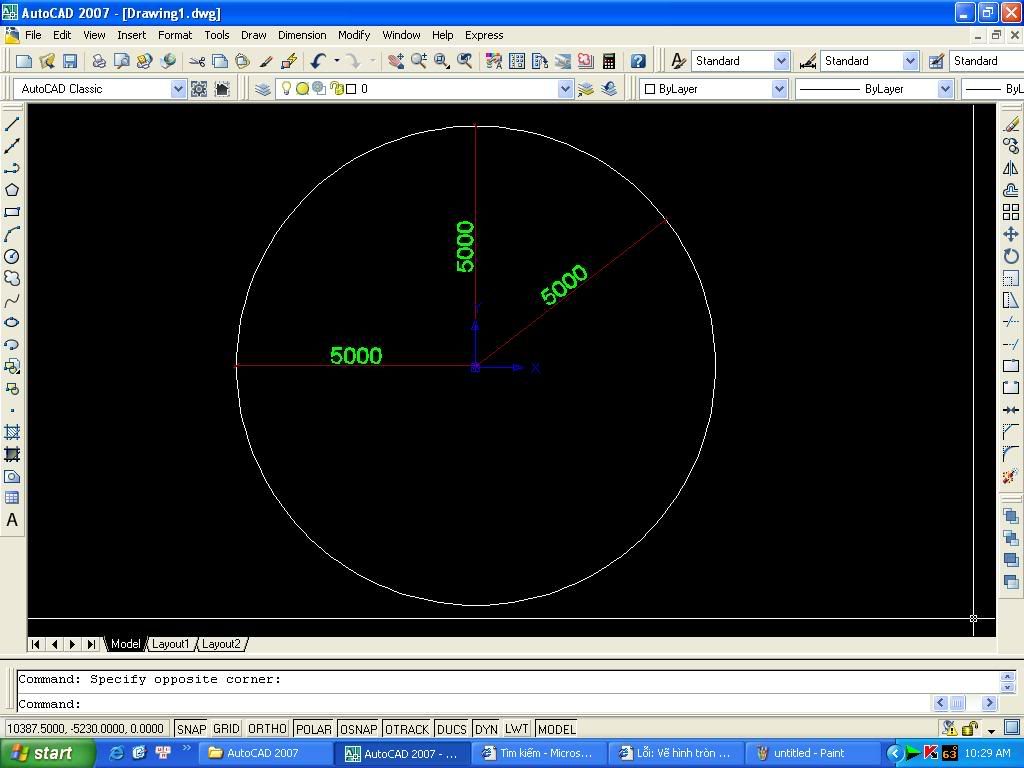Image resolution: width=1024 pixels, height=768 pixels.
Task: Toggle OSNAP in status bar
Action: (x=359, y=729)
